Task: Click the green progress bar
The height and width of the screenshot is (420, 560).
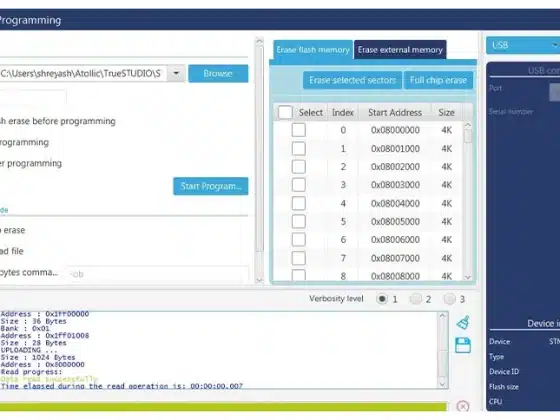Action: [x=223, y=406]
